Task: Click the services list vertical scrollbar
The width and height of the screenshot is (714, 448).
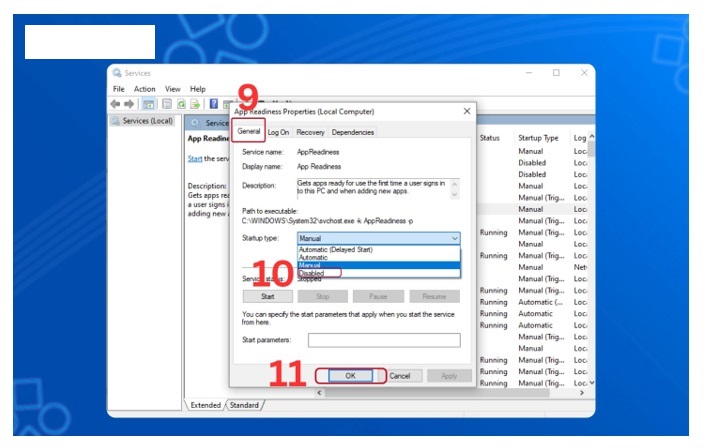Action: (591, 260)
